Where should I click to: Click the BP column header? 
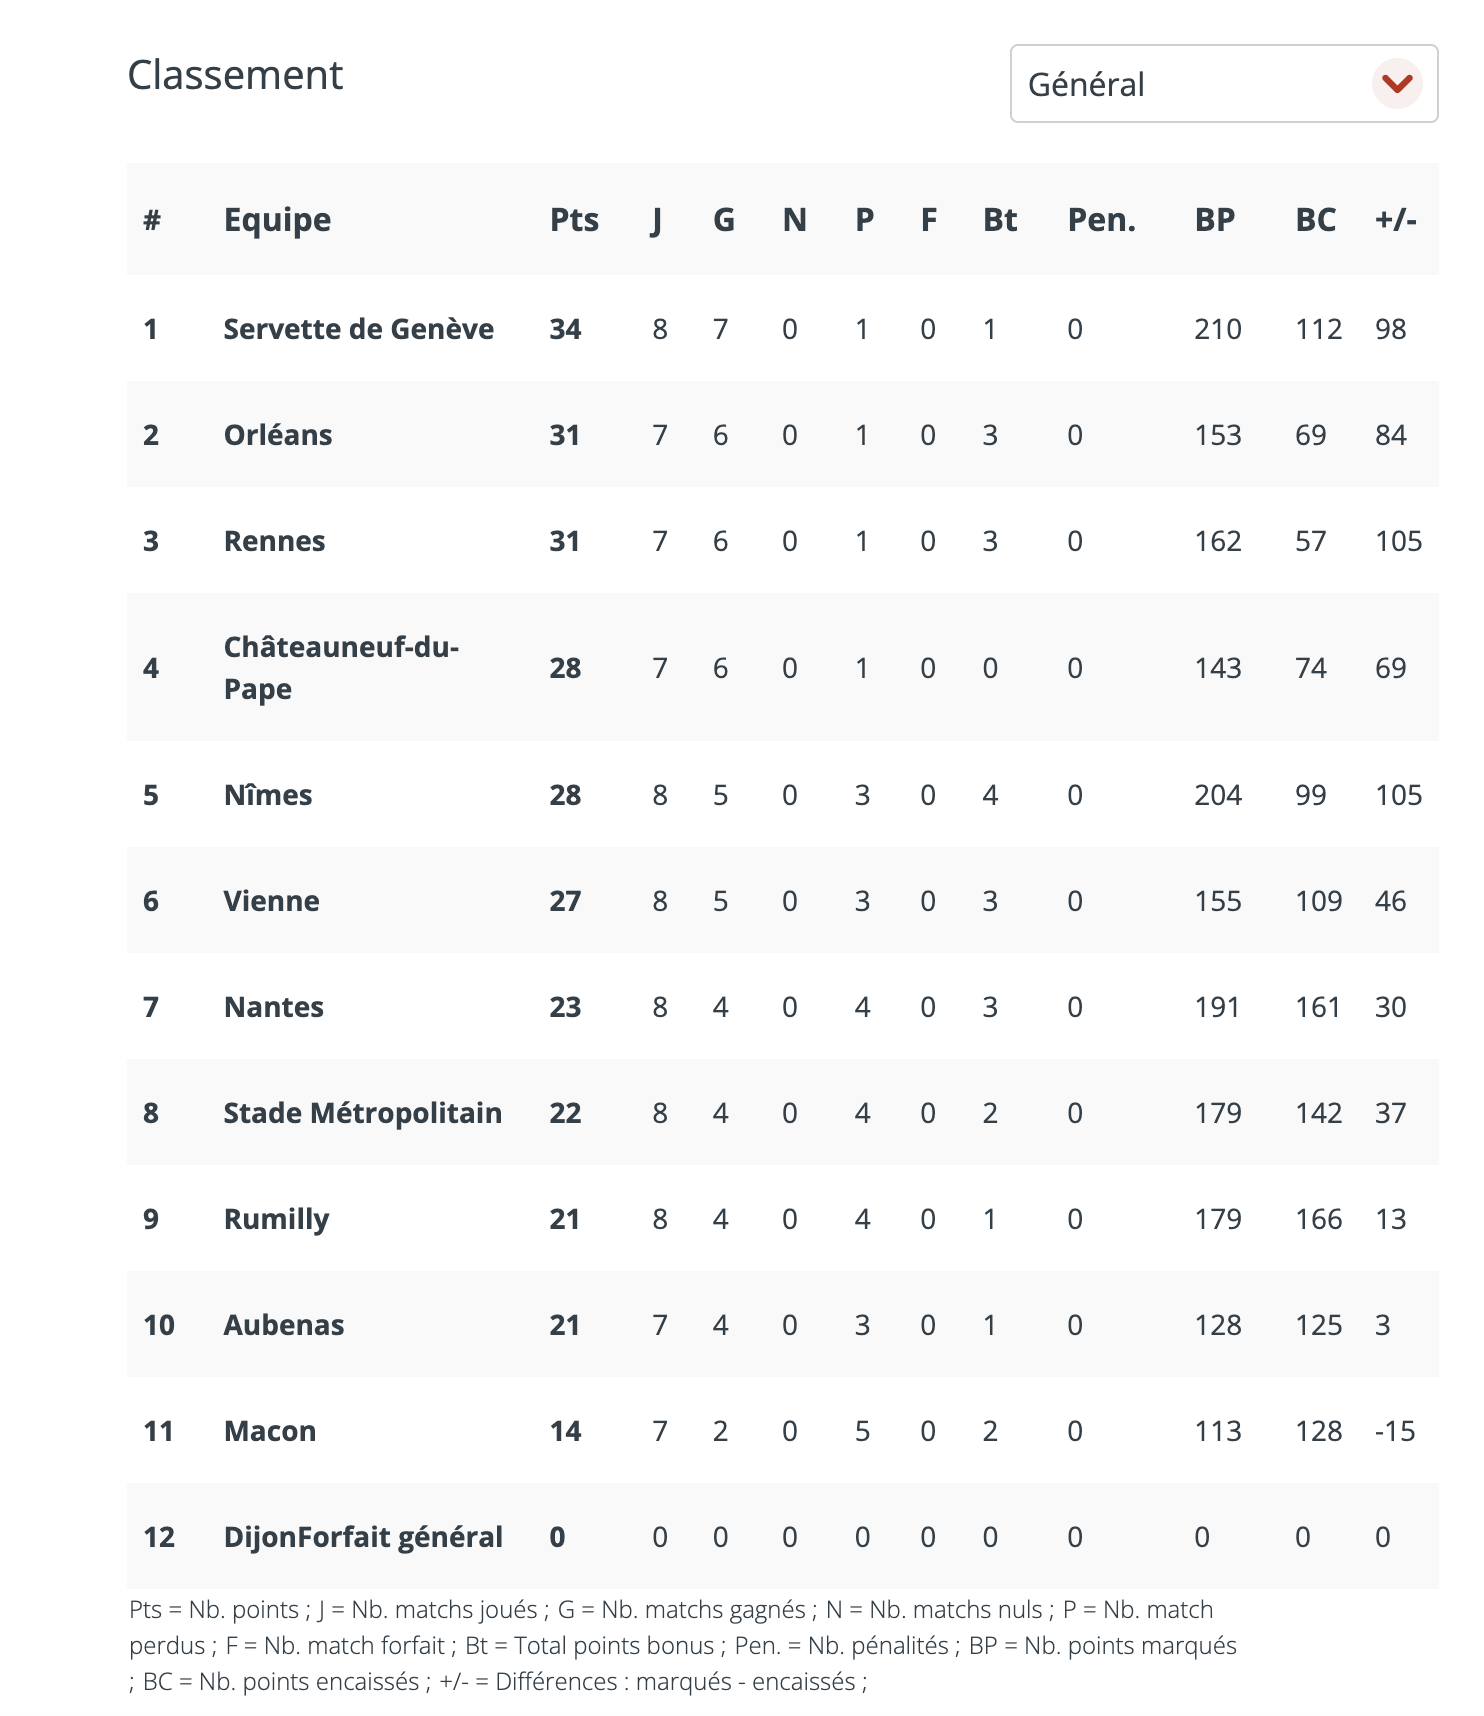[x=1215, y=219]
